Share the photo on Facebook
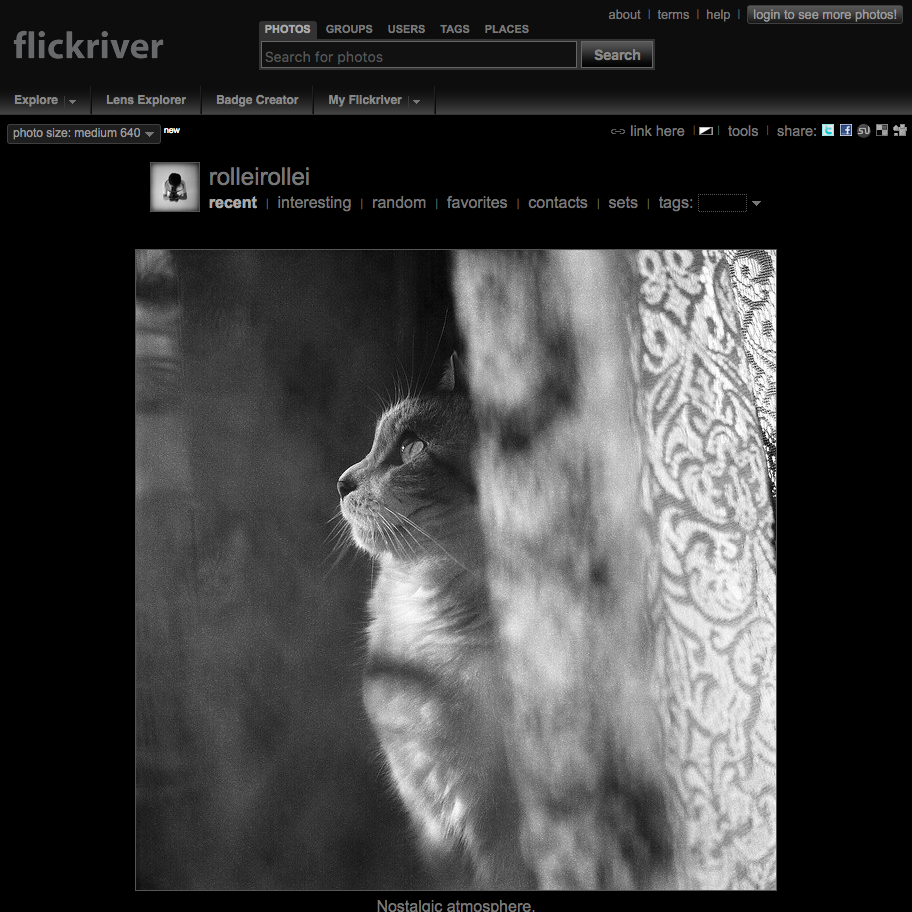This screenshot has width=912, height=912. pyautogui.click(x=845, y=130)
